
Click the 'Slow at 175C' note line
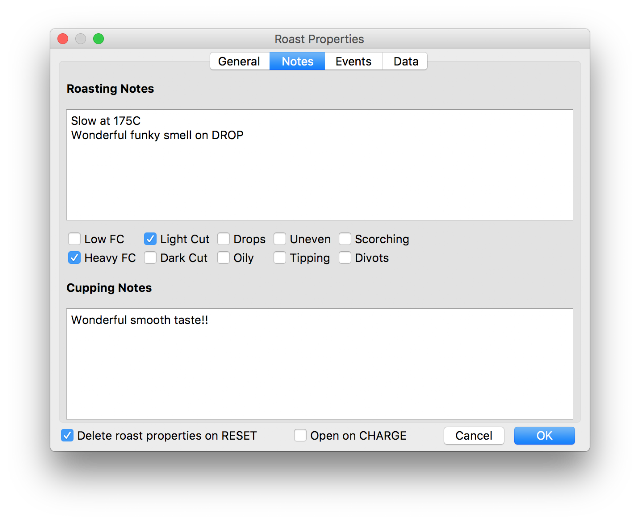(x=106, y=121)
